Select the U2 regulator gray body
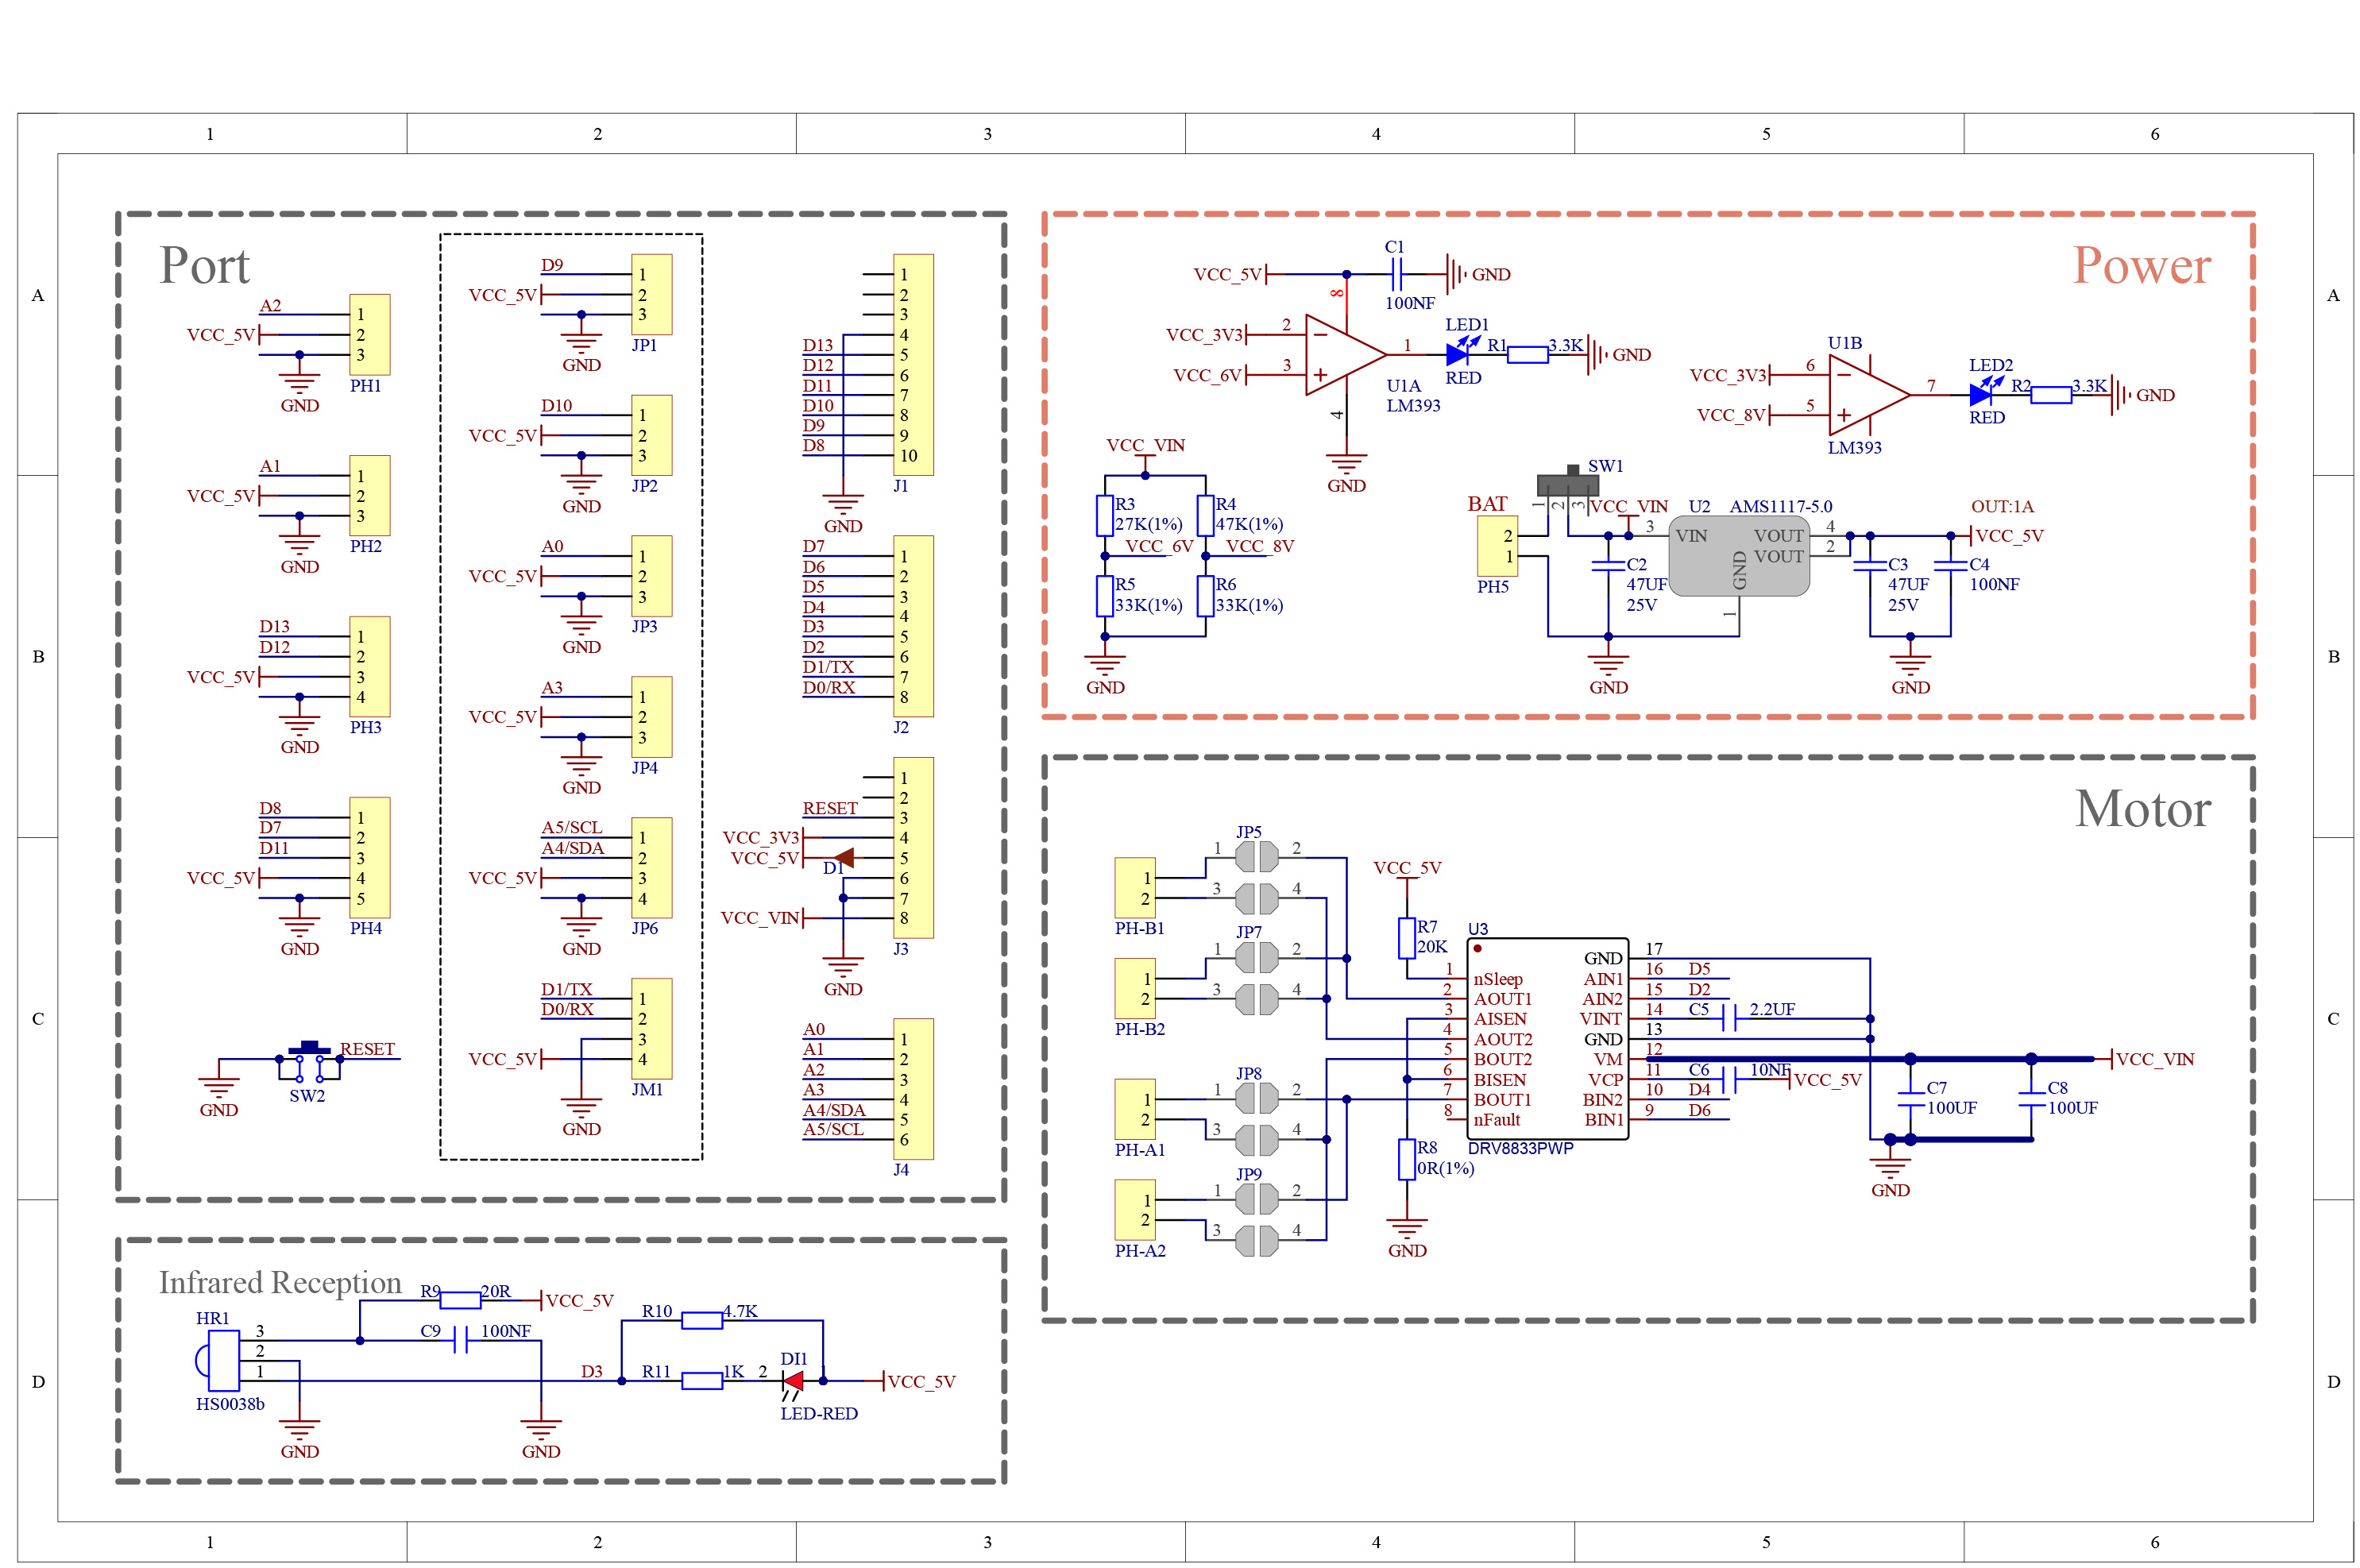The height and width of the screenshot is (1568, 2360). (x=1738, y=557)
